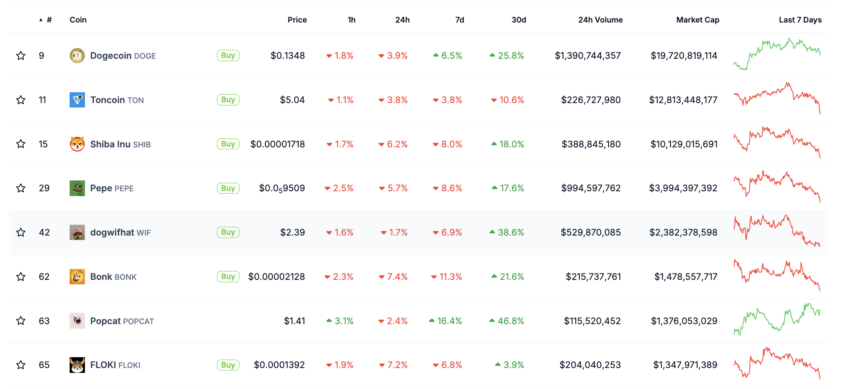This screenshot has width=850, height=389.
Task: Open the Bonk BONK coin page
Action: 113,277
